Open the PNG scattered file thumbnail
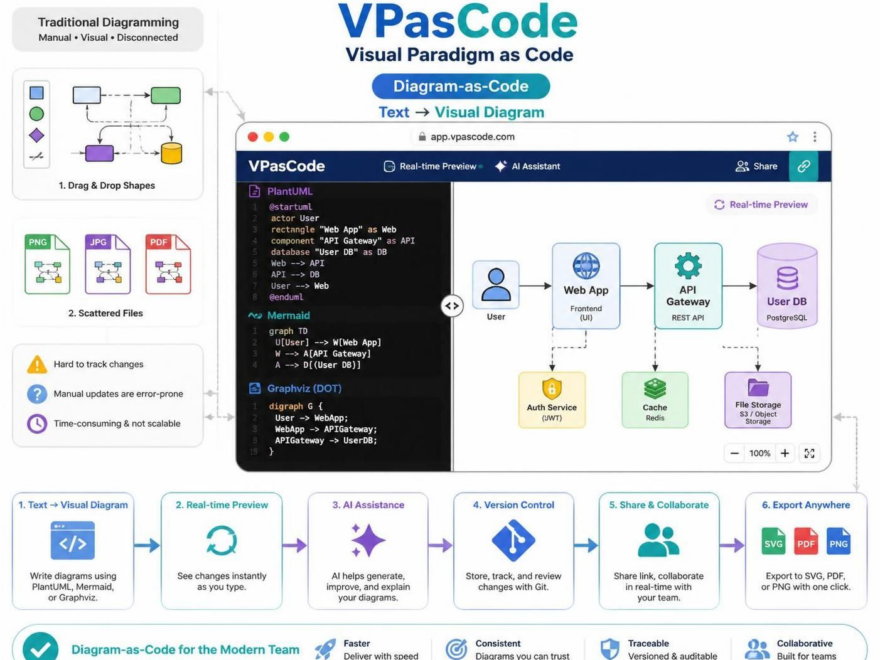 pos(47,264)
